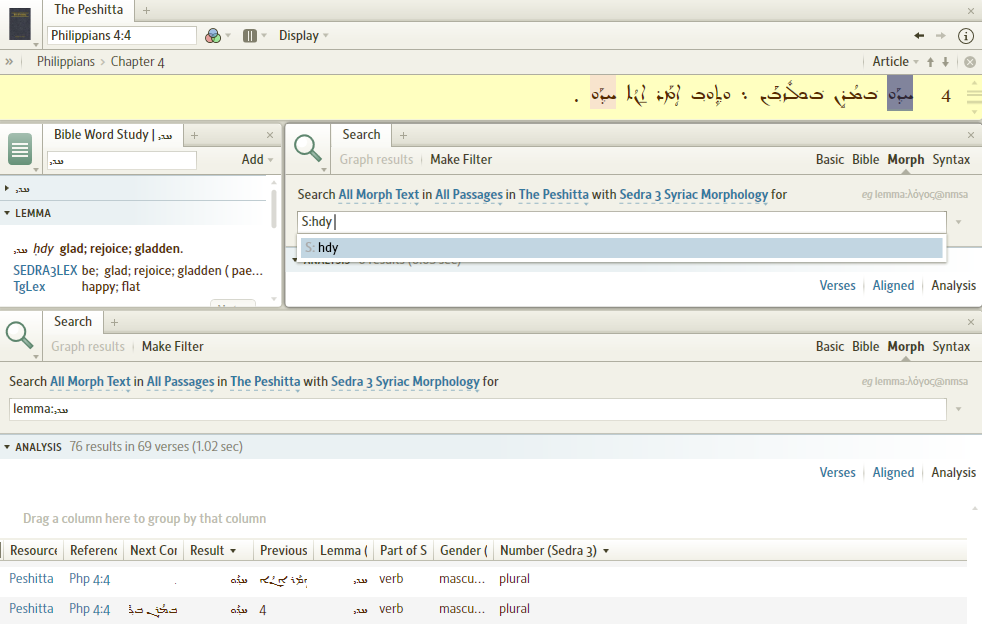Select the S: hdy autocomplete suggestion
The height and width of the screenshot is (624, 982).
pyautogui.click(x=621, y=247)
